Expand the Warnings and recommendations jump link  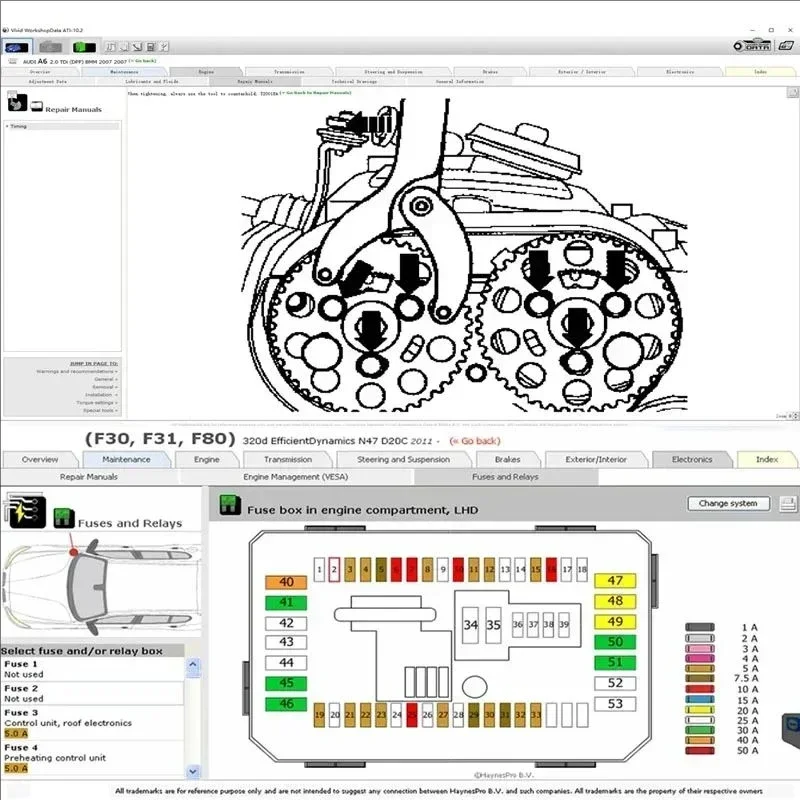click(75, 370)
